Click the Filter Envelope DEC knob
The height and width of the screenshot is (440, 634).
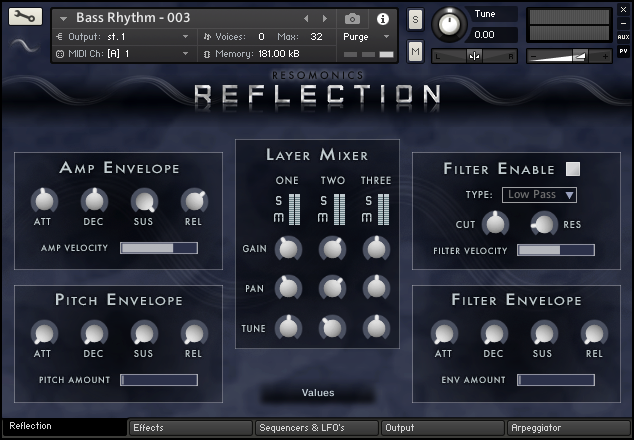click(494, 334)
